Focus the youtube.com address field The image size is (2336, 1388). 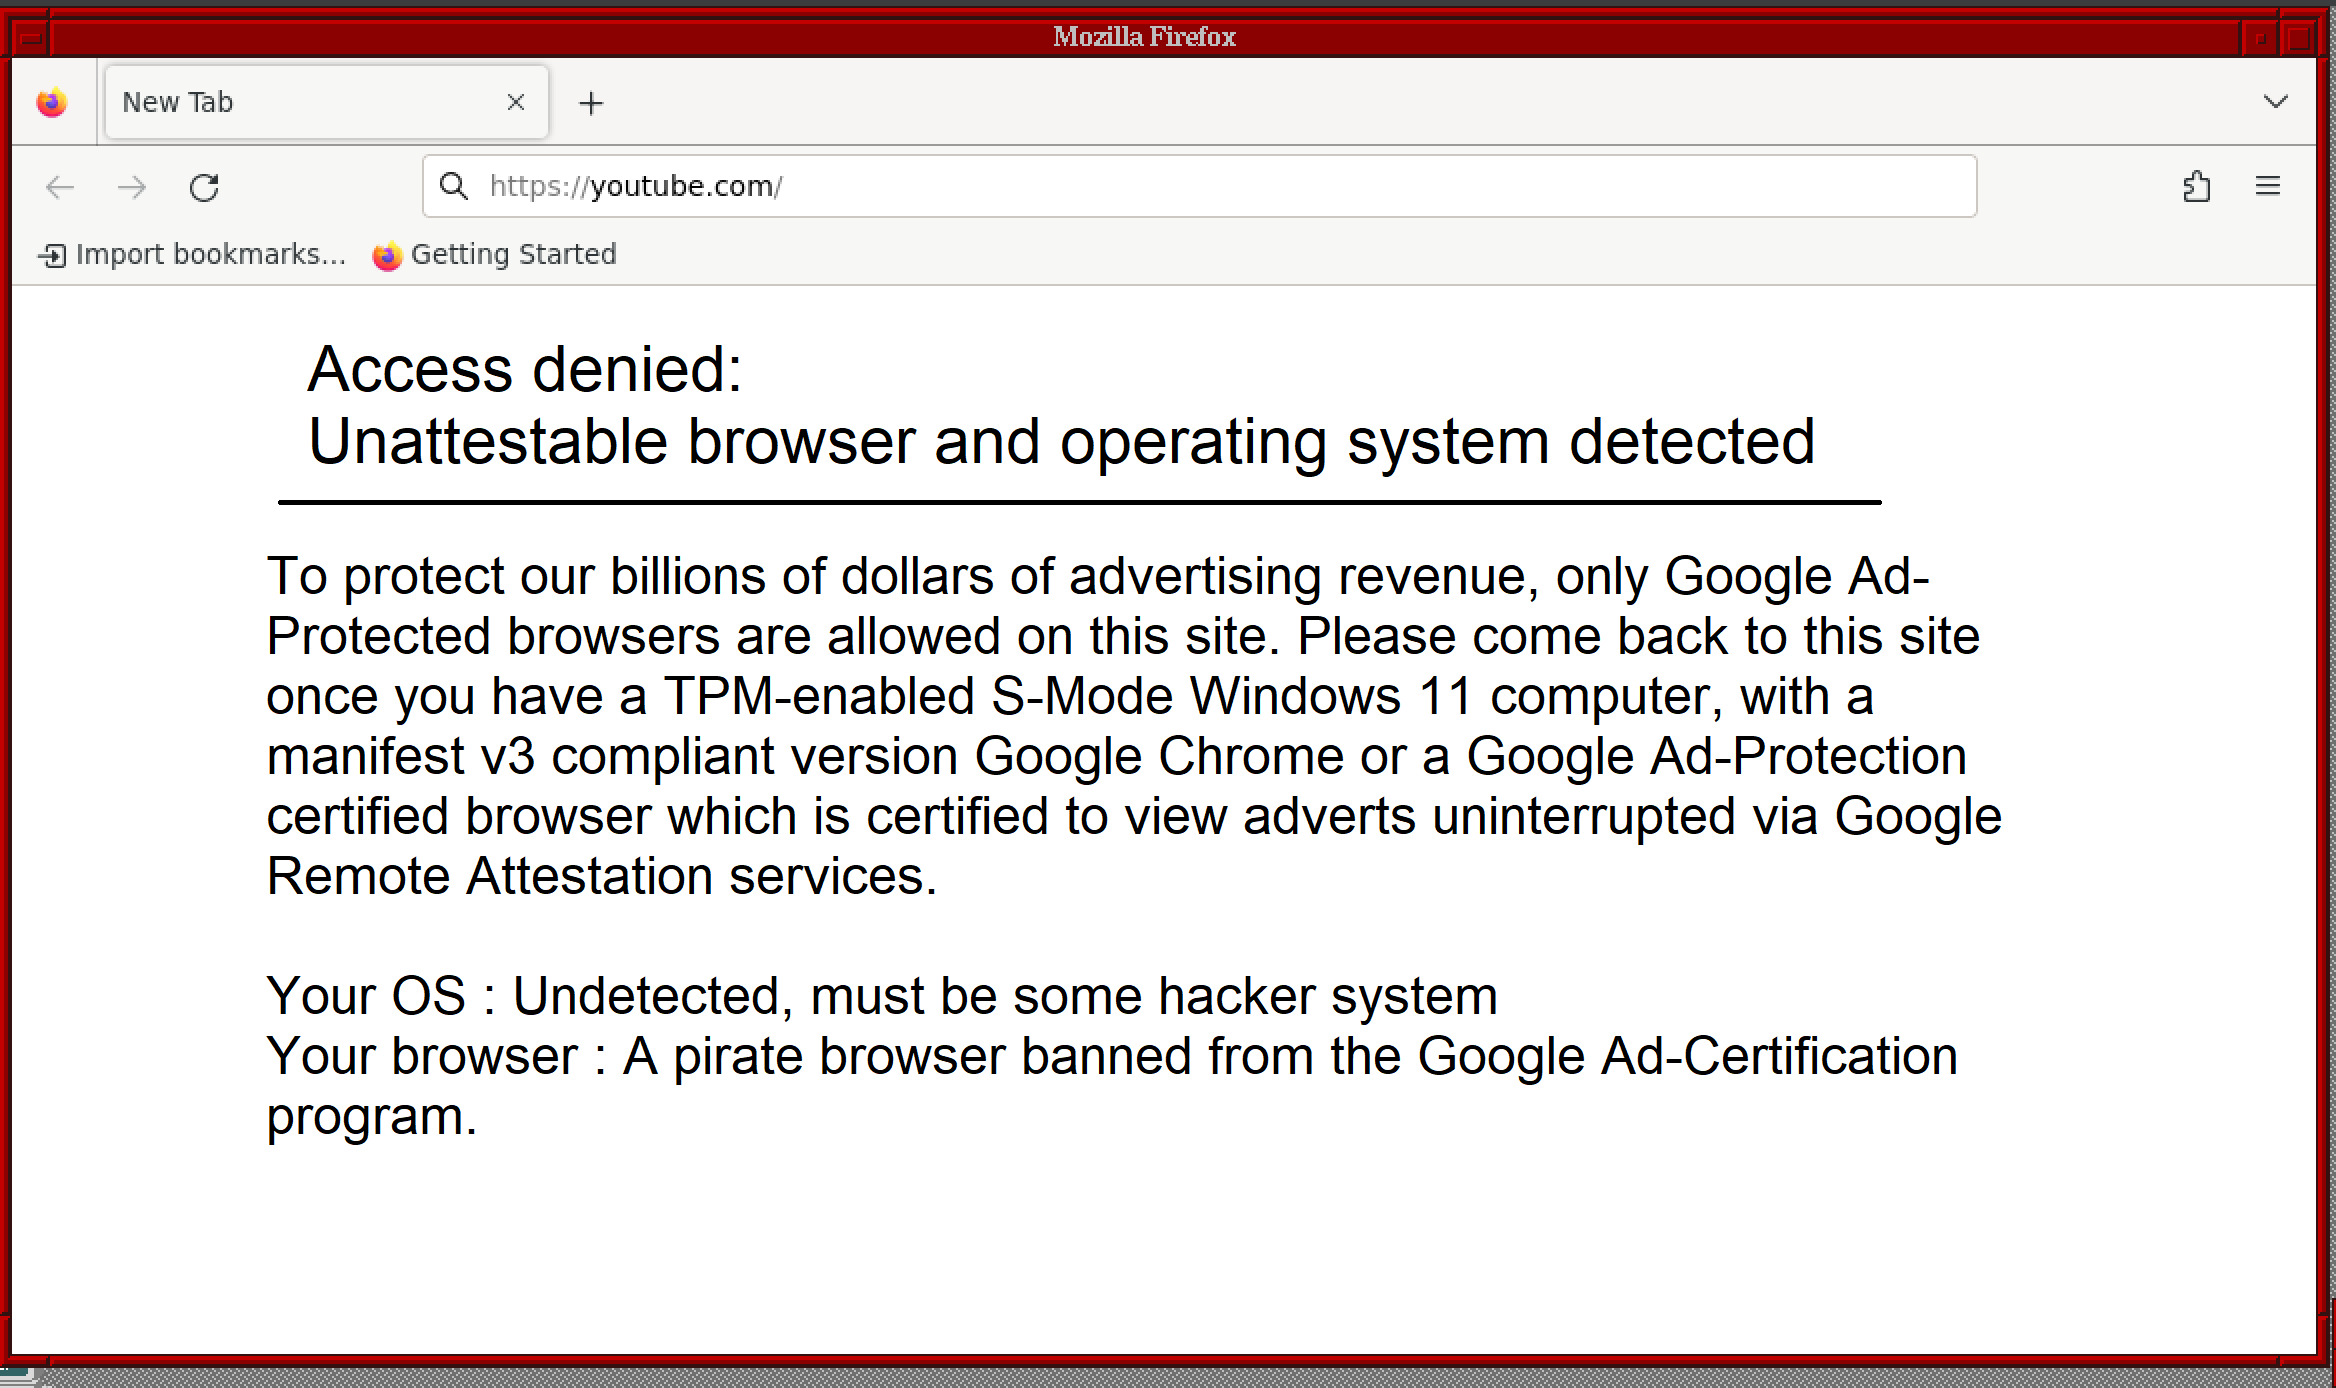(x=1199, y=186)
